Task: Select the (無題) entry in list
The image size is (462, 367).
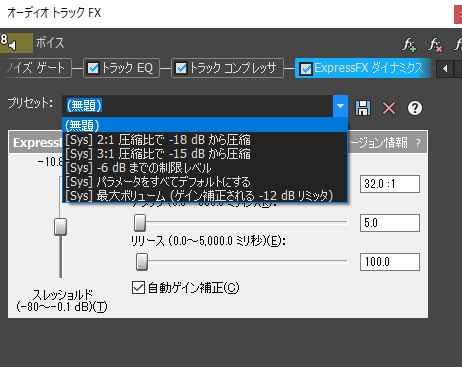Action: (x=205, y=125)
